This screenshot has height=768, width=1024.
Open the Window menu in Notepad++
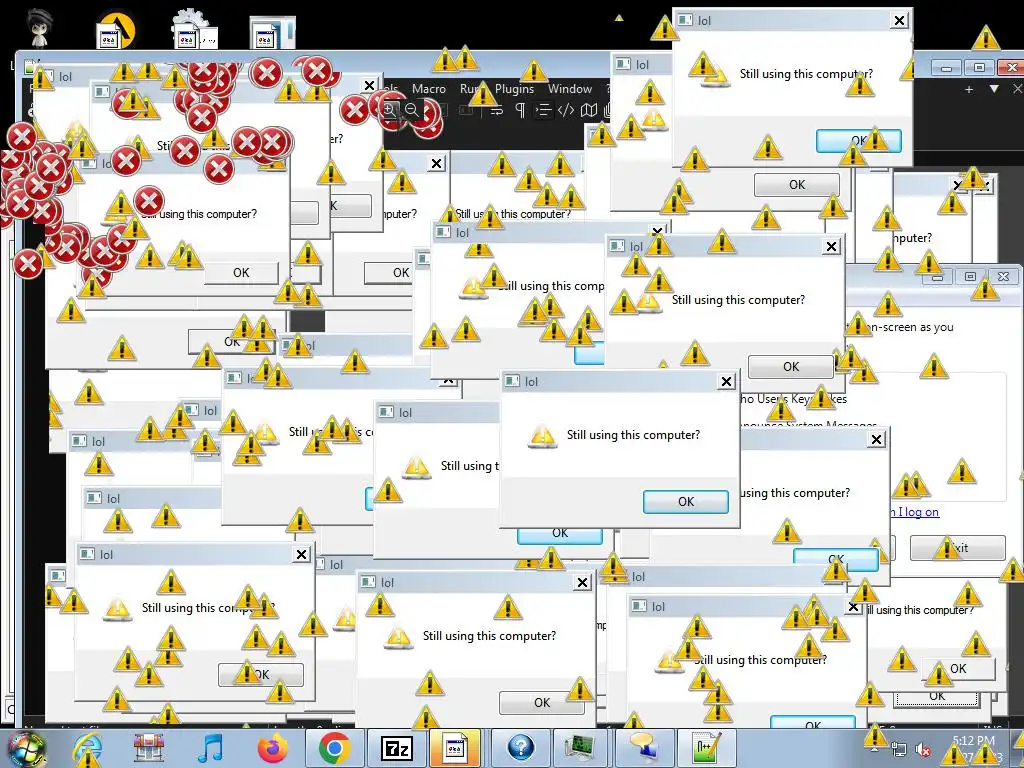[x=569, y=89]
